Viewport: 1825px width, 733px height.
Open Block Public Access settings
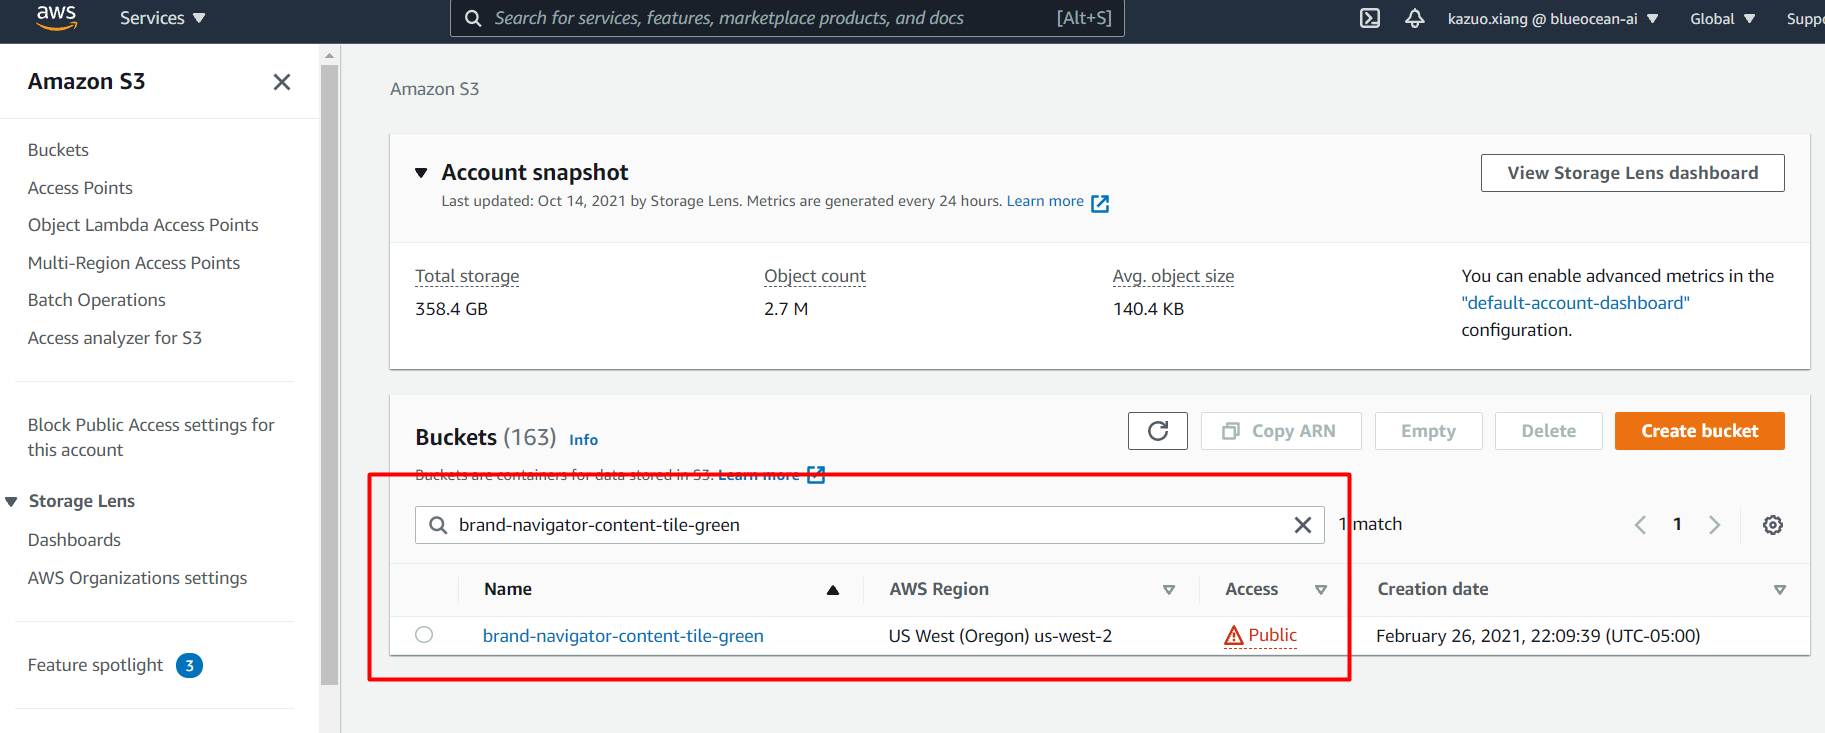pos(151,437)
